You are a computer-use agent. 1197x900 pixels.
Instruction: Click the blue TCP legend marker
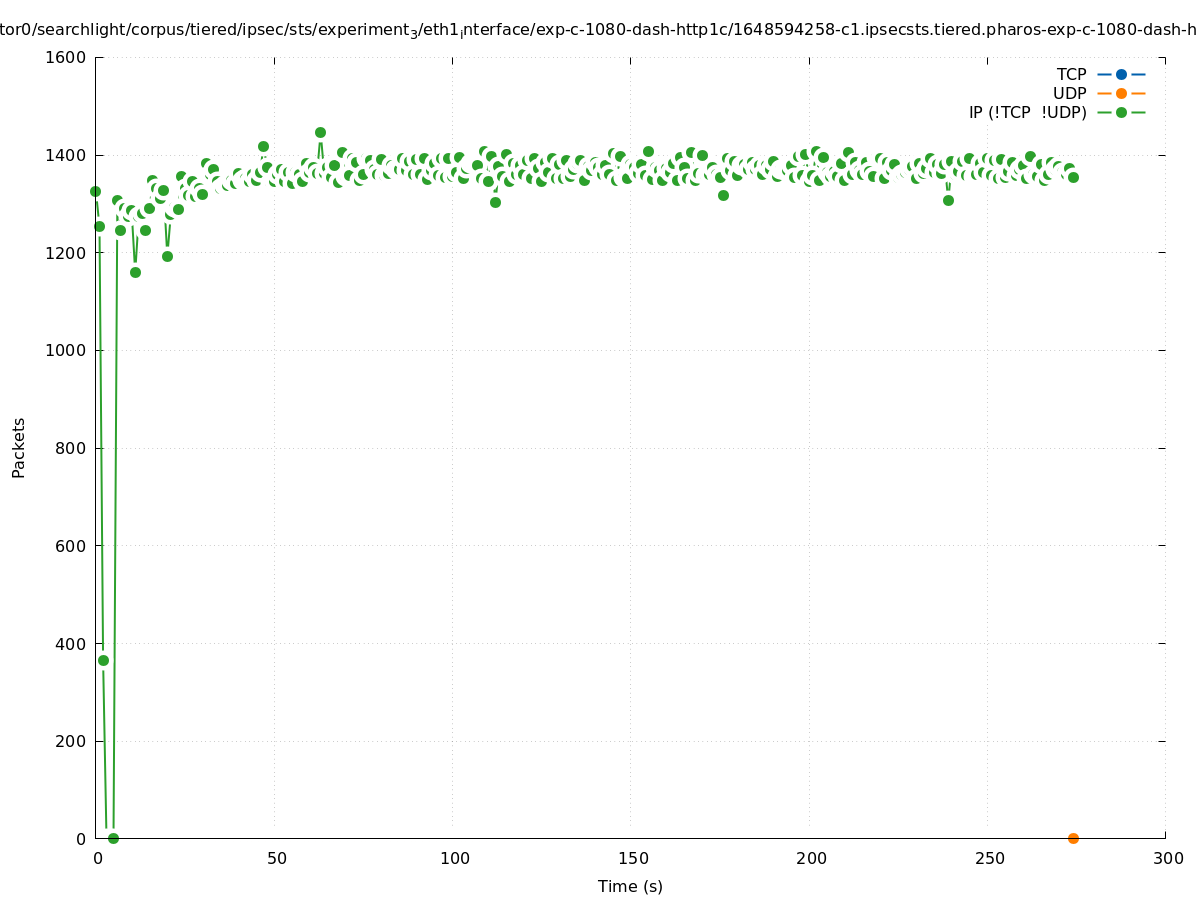(1121, 74)
